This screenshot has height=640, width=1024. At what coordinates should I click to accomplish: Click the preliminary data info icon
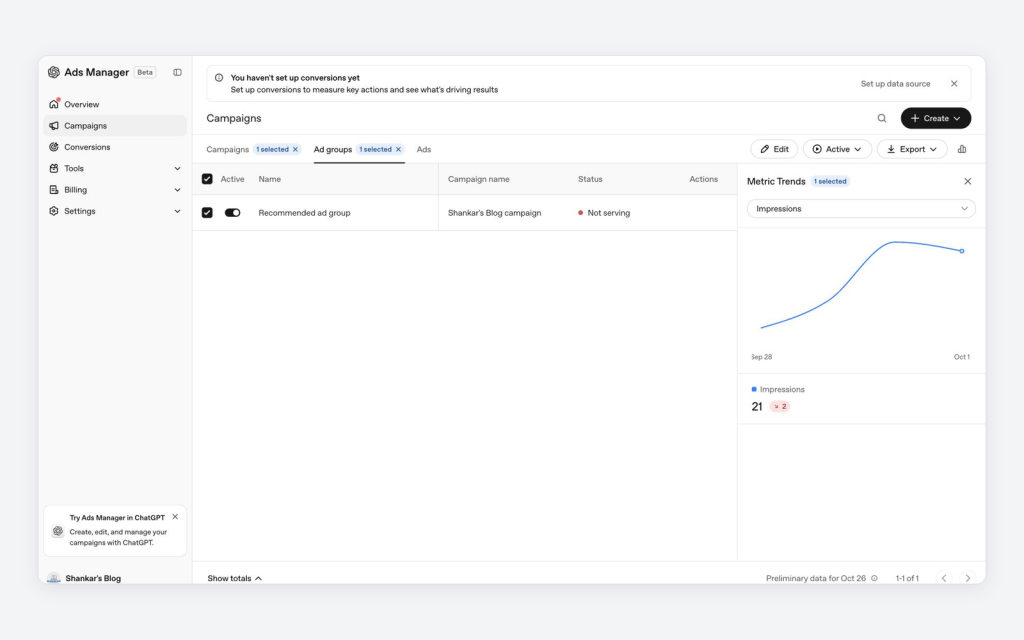coord(874,578)
